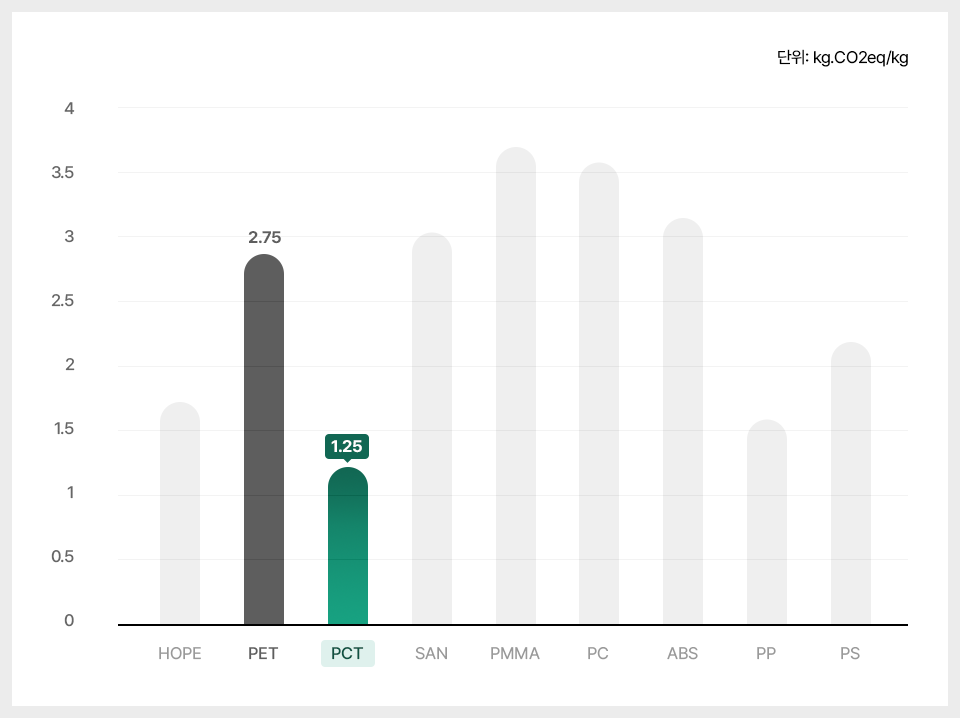Click the dark gray PET bar
Viewport: 960px width, 718px height.
[x=264, y=440]
